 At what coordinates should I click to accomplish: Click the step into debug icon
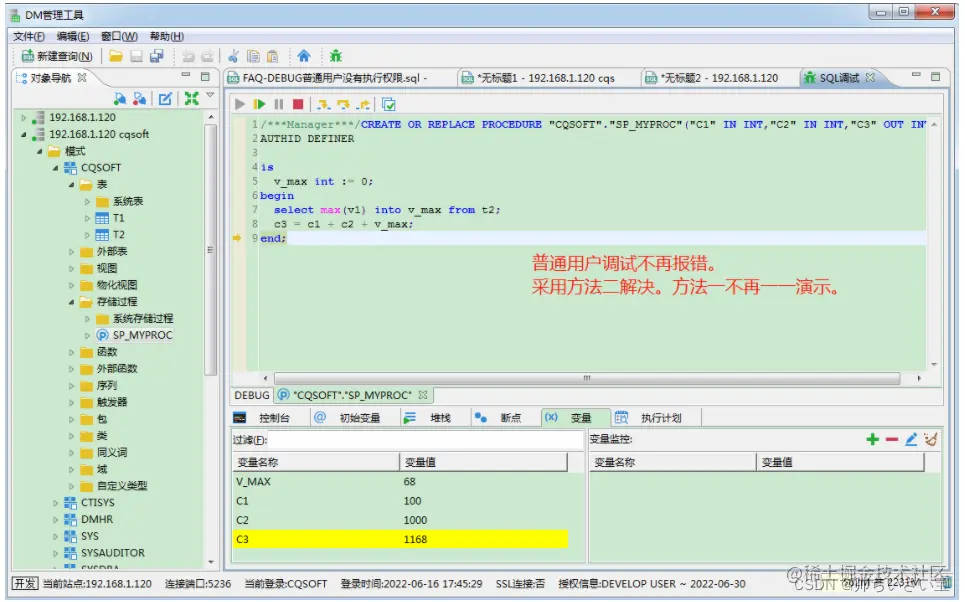click(324, 105)
